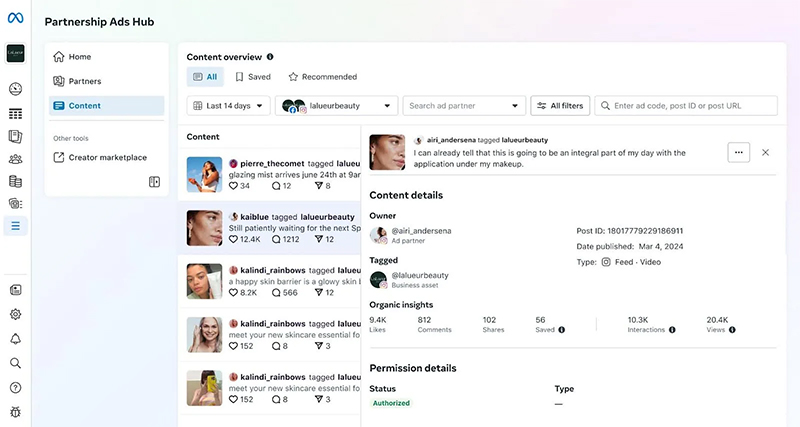The width and height of the screenshot is (800, 427).
Task: Open the three-dot more options button
Action: [x=738, y=152]
